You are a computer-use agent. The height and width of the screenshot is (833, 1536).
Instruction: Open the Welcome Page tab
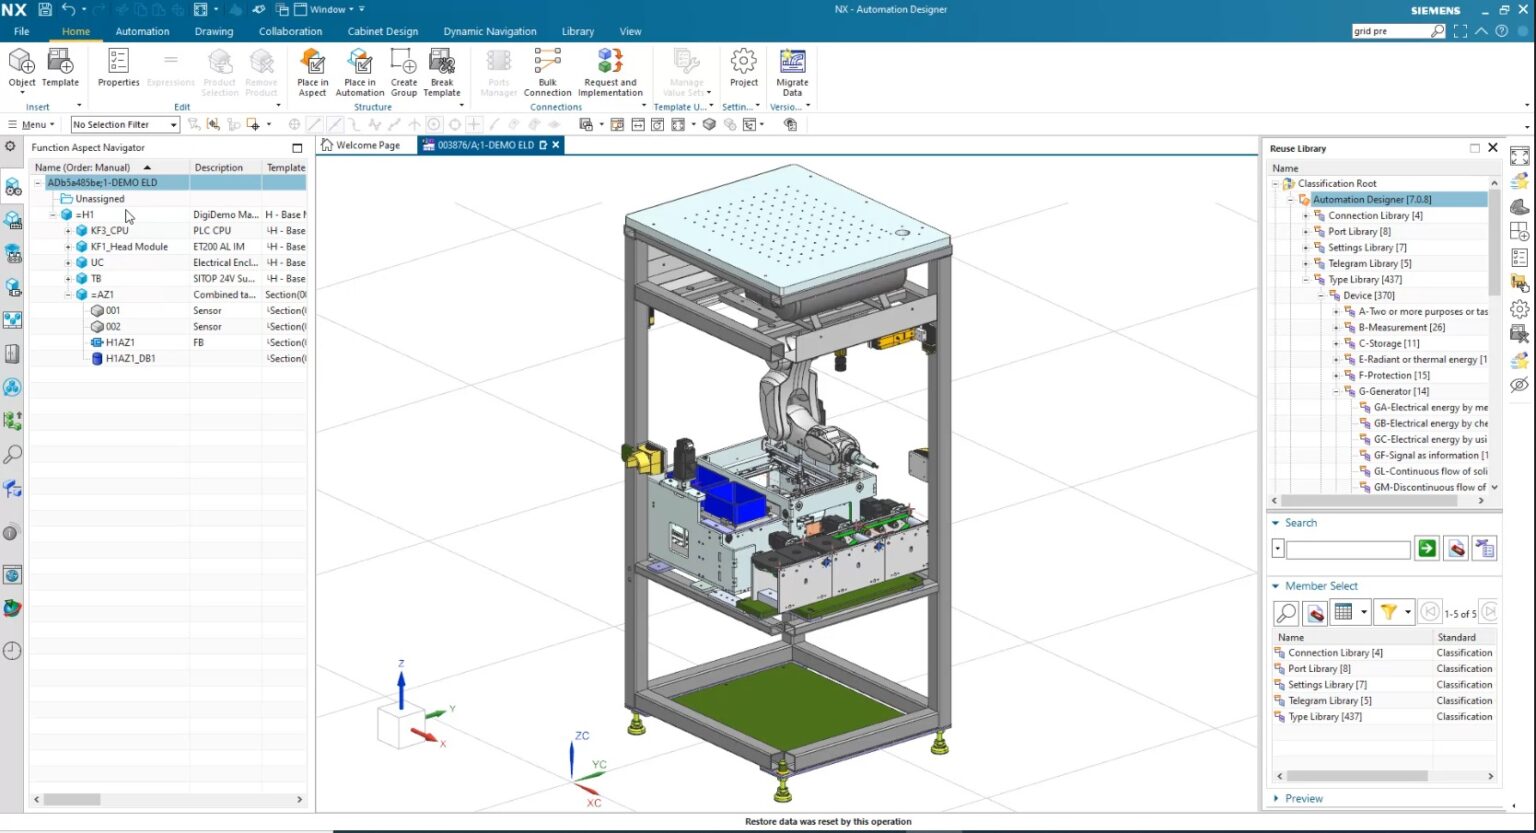click(x=367, y=145)
